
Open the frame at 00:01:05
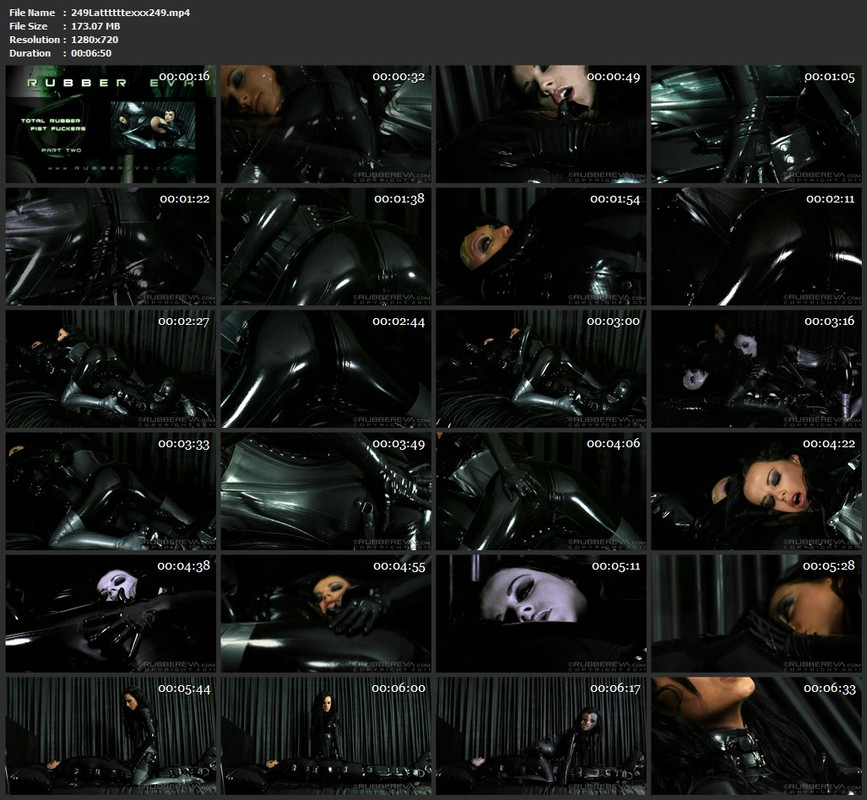click(756, 124)
